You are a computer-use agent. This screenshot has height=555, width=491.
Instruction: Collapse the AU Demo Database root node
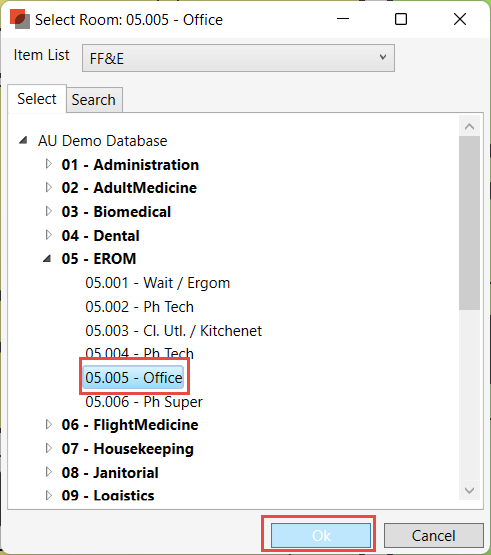[x=23, y=141]
